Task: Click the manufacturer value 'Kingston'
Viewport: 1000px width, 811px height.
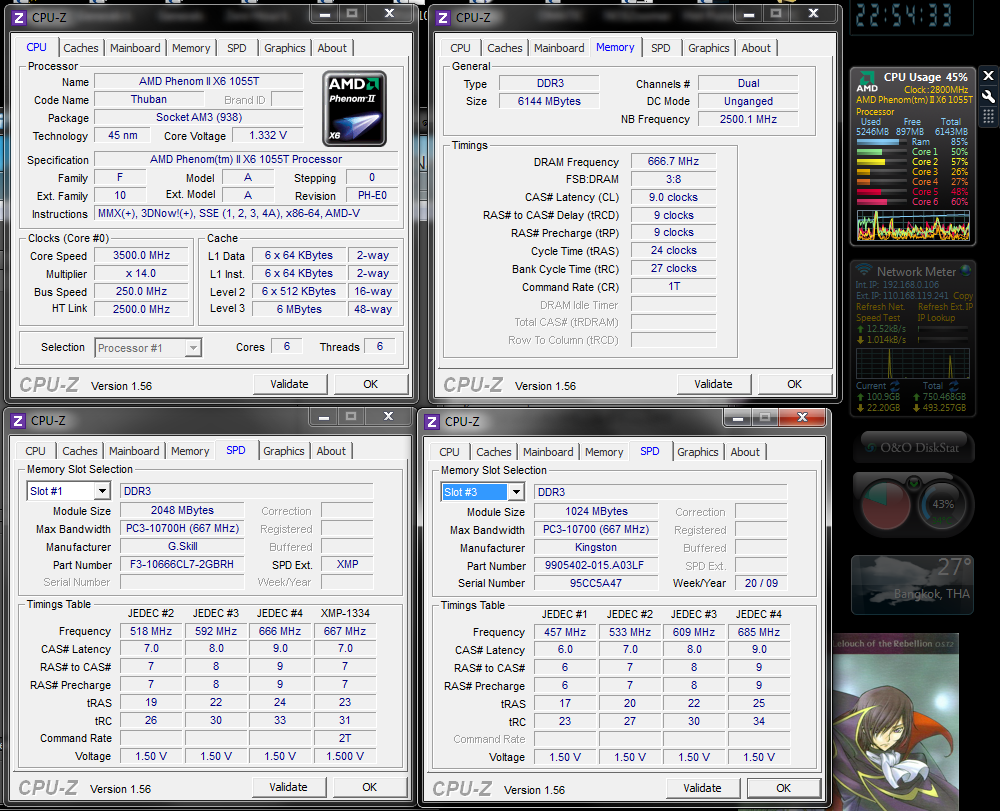Action: click(596, 548)
